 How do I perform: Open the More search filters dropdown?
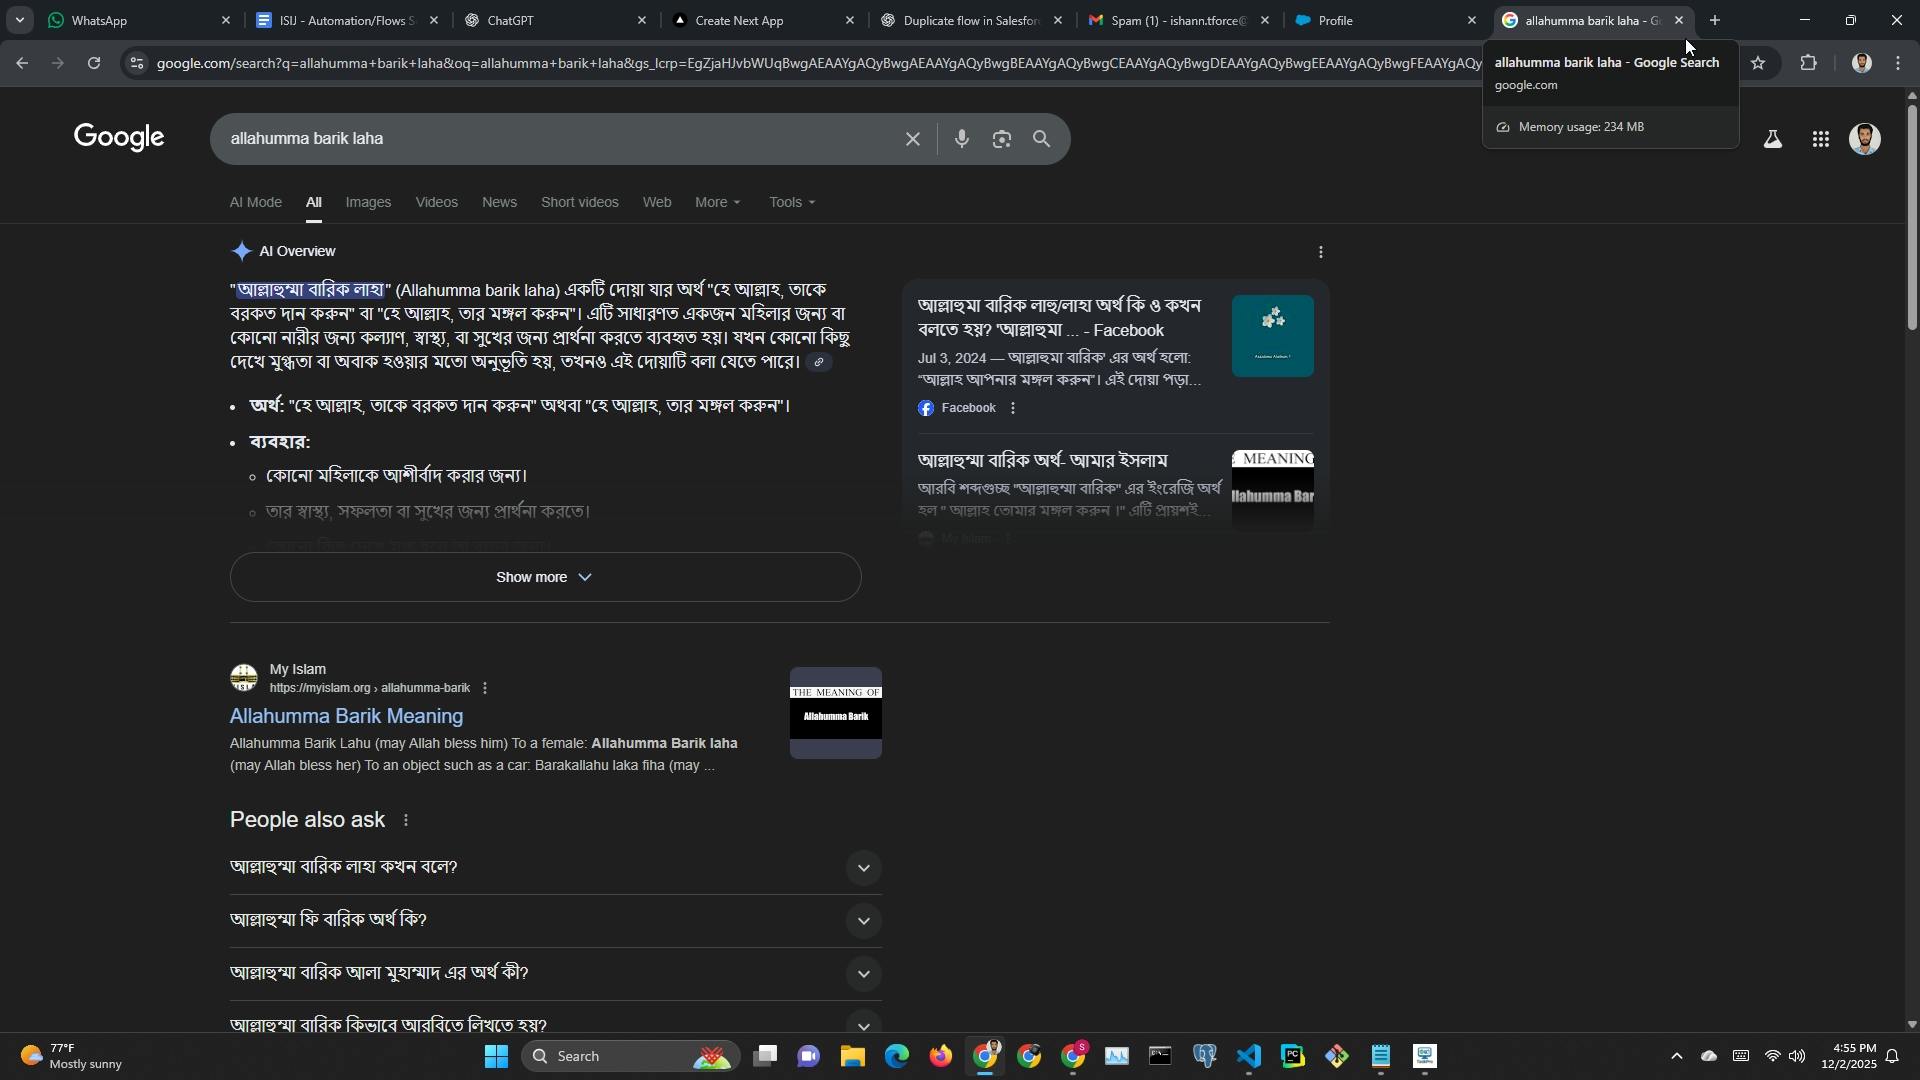pyautogui.click(x=717, y=202)
